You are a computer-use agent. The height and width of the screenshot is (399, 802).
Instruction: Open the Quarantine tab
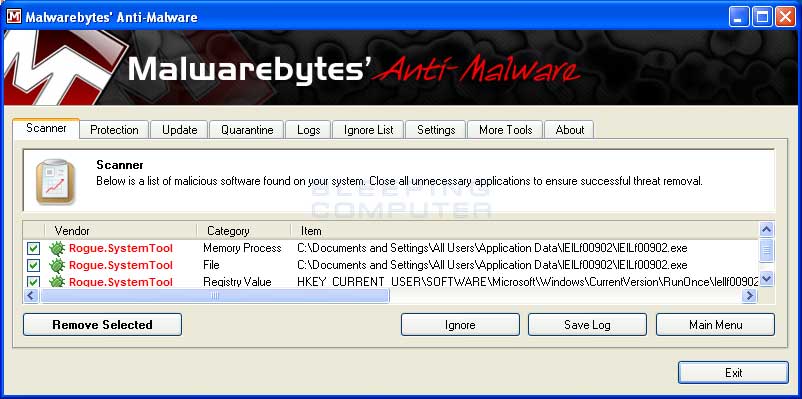[x=247, y=130]
